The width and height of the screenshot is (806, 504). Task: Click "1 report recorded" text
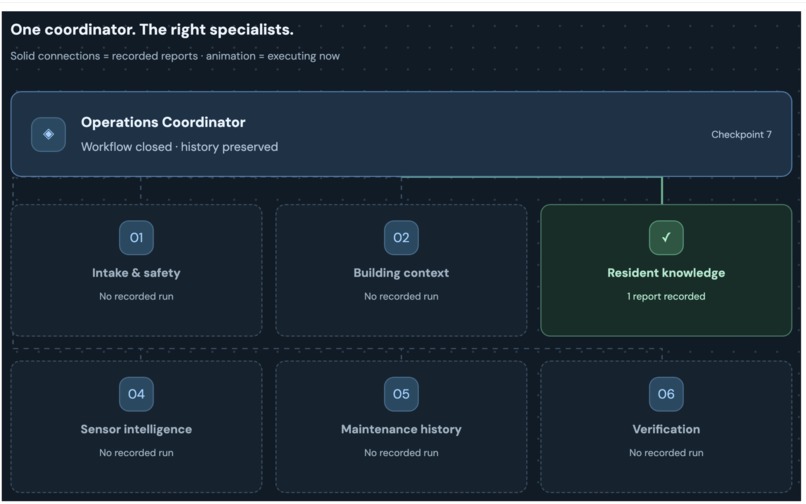point(666,296)
